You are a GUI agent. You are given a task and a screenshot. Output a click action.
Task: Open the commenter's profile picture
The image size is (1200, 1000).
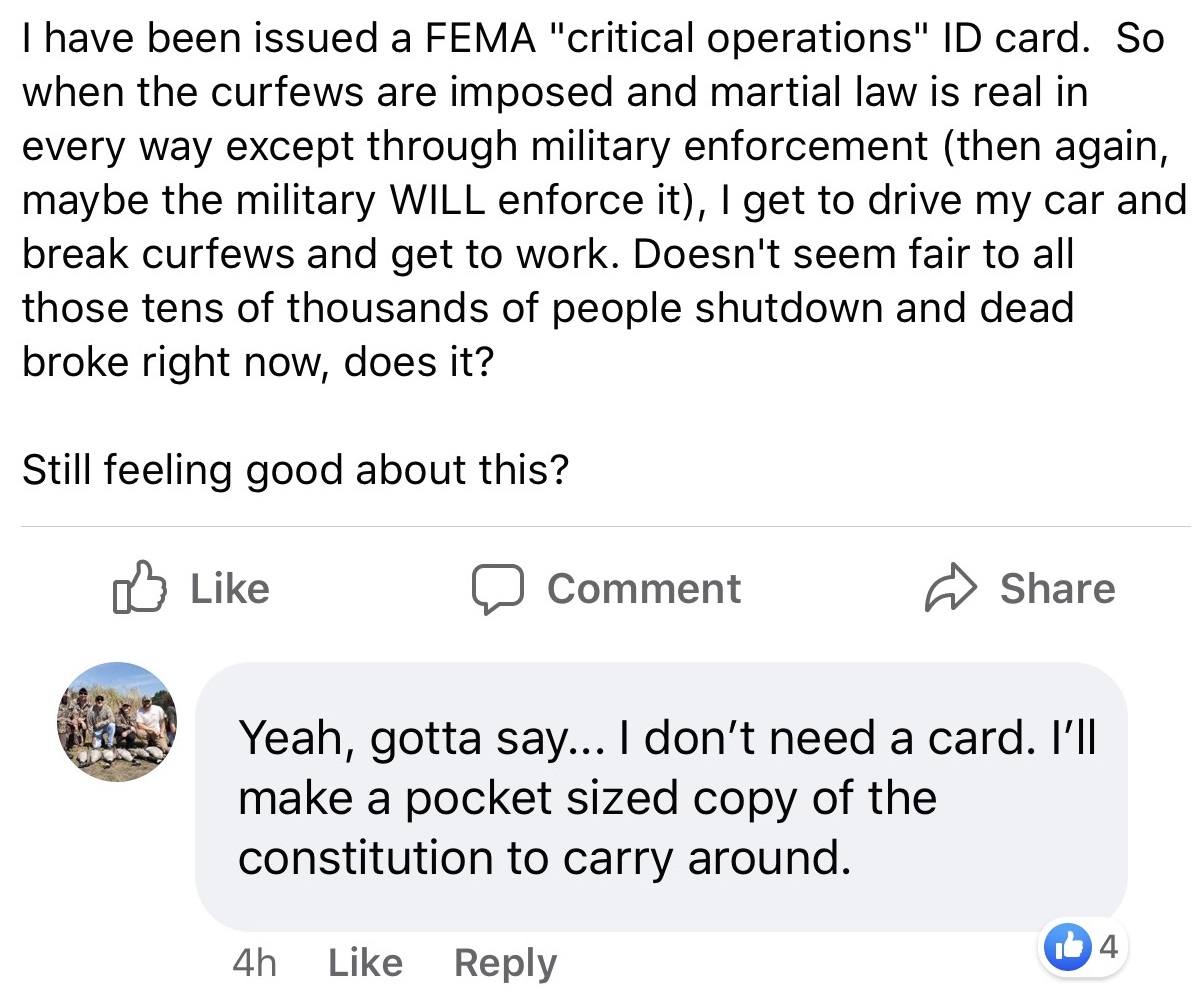point(116,722)
